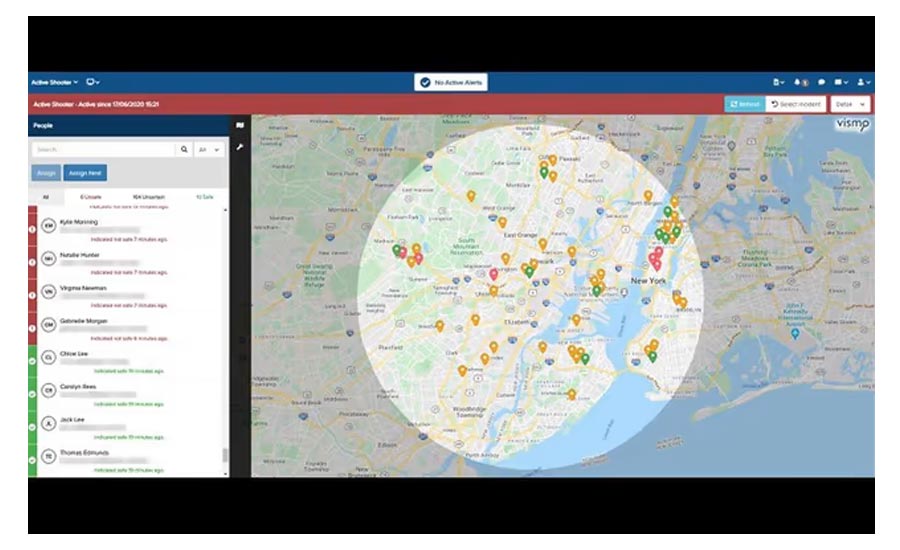
Task: Click the document icon in top bar
Action: [778, 82]
